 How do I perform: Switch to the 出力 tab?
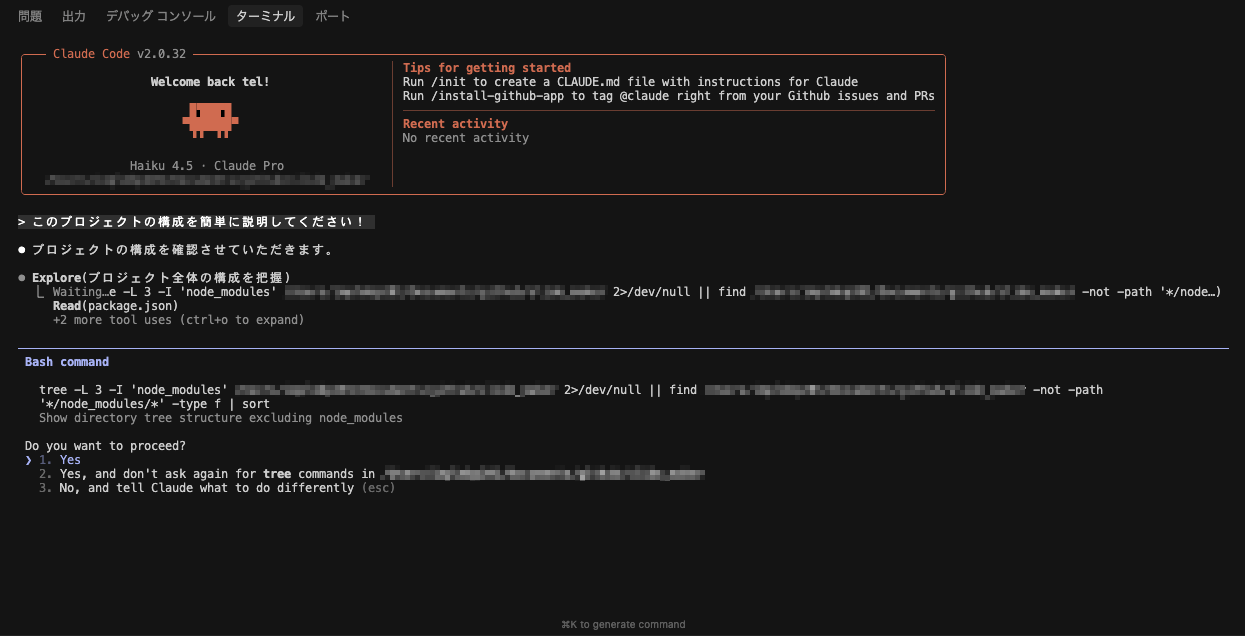[x=74, y=16]
